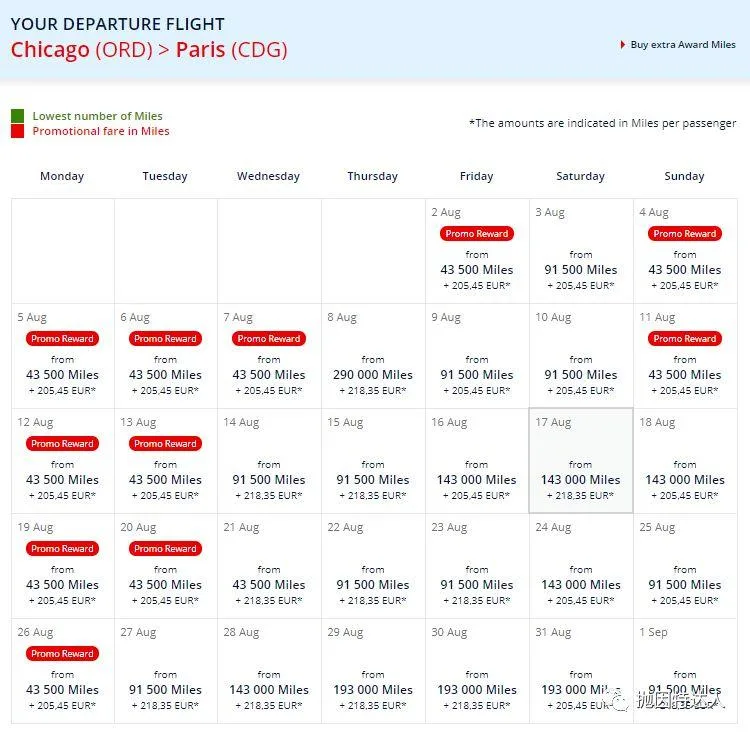Pick the 28 Aug 143 000 Miles fare
This screenshot has height=733, width=750.
click(x=269, y=690)
